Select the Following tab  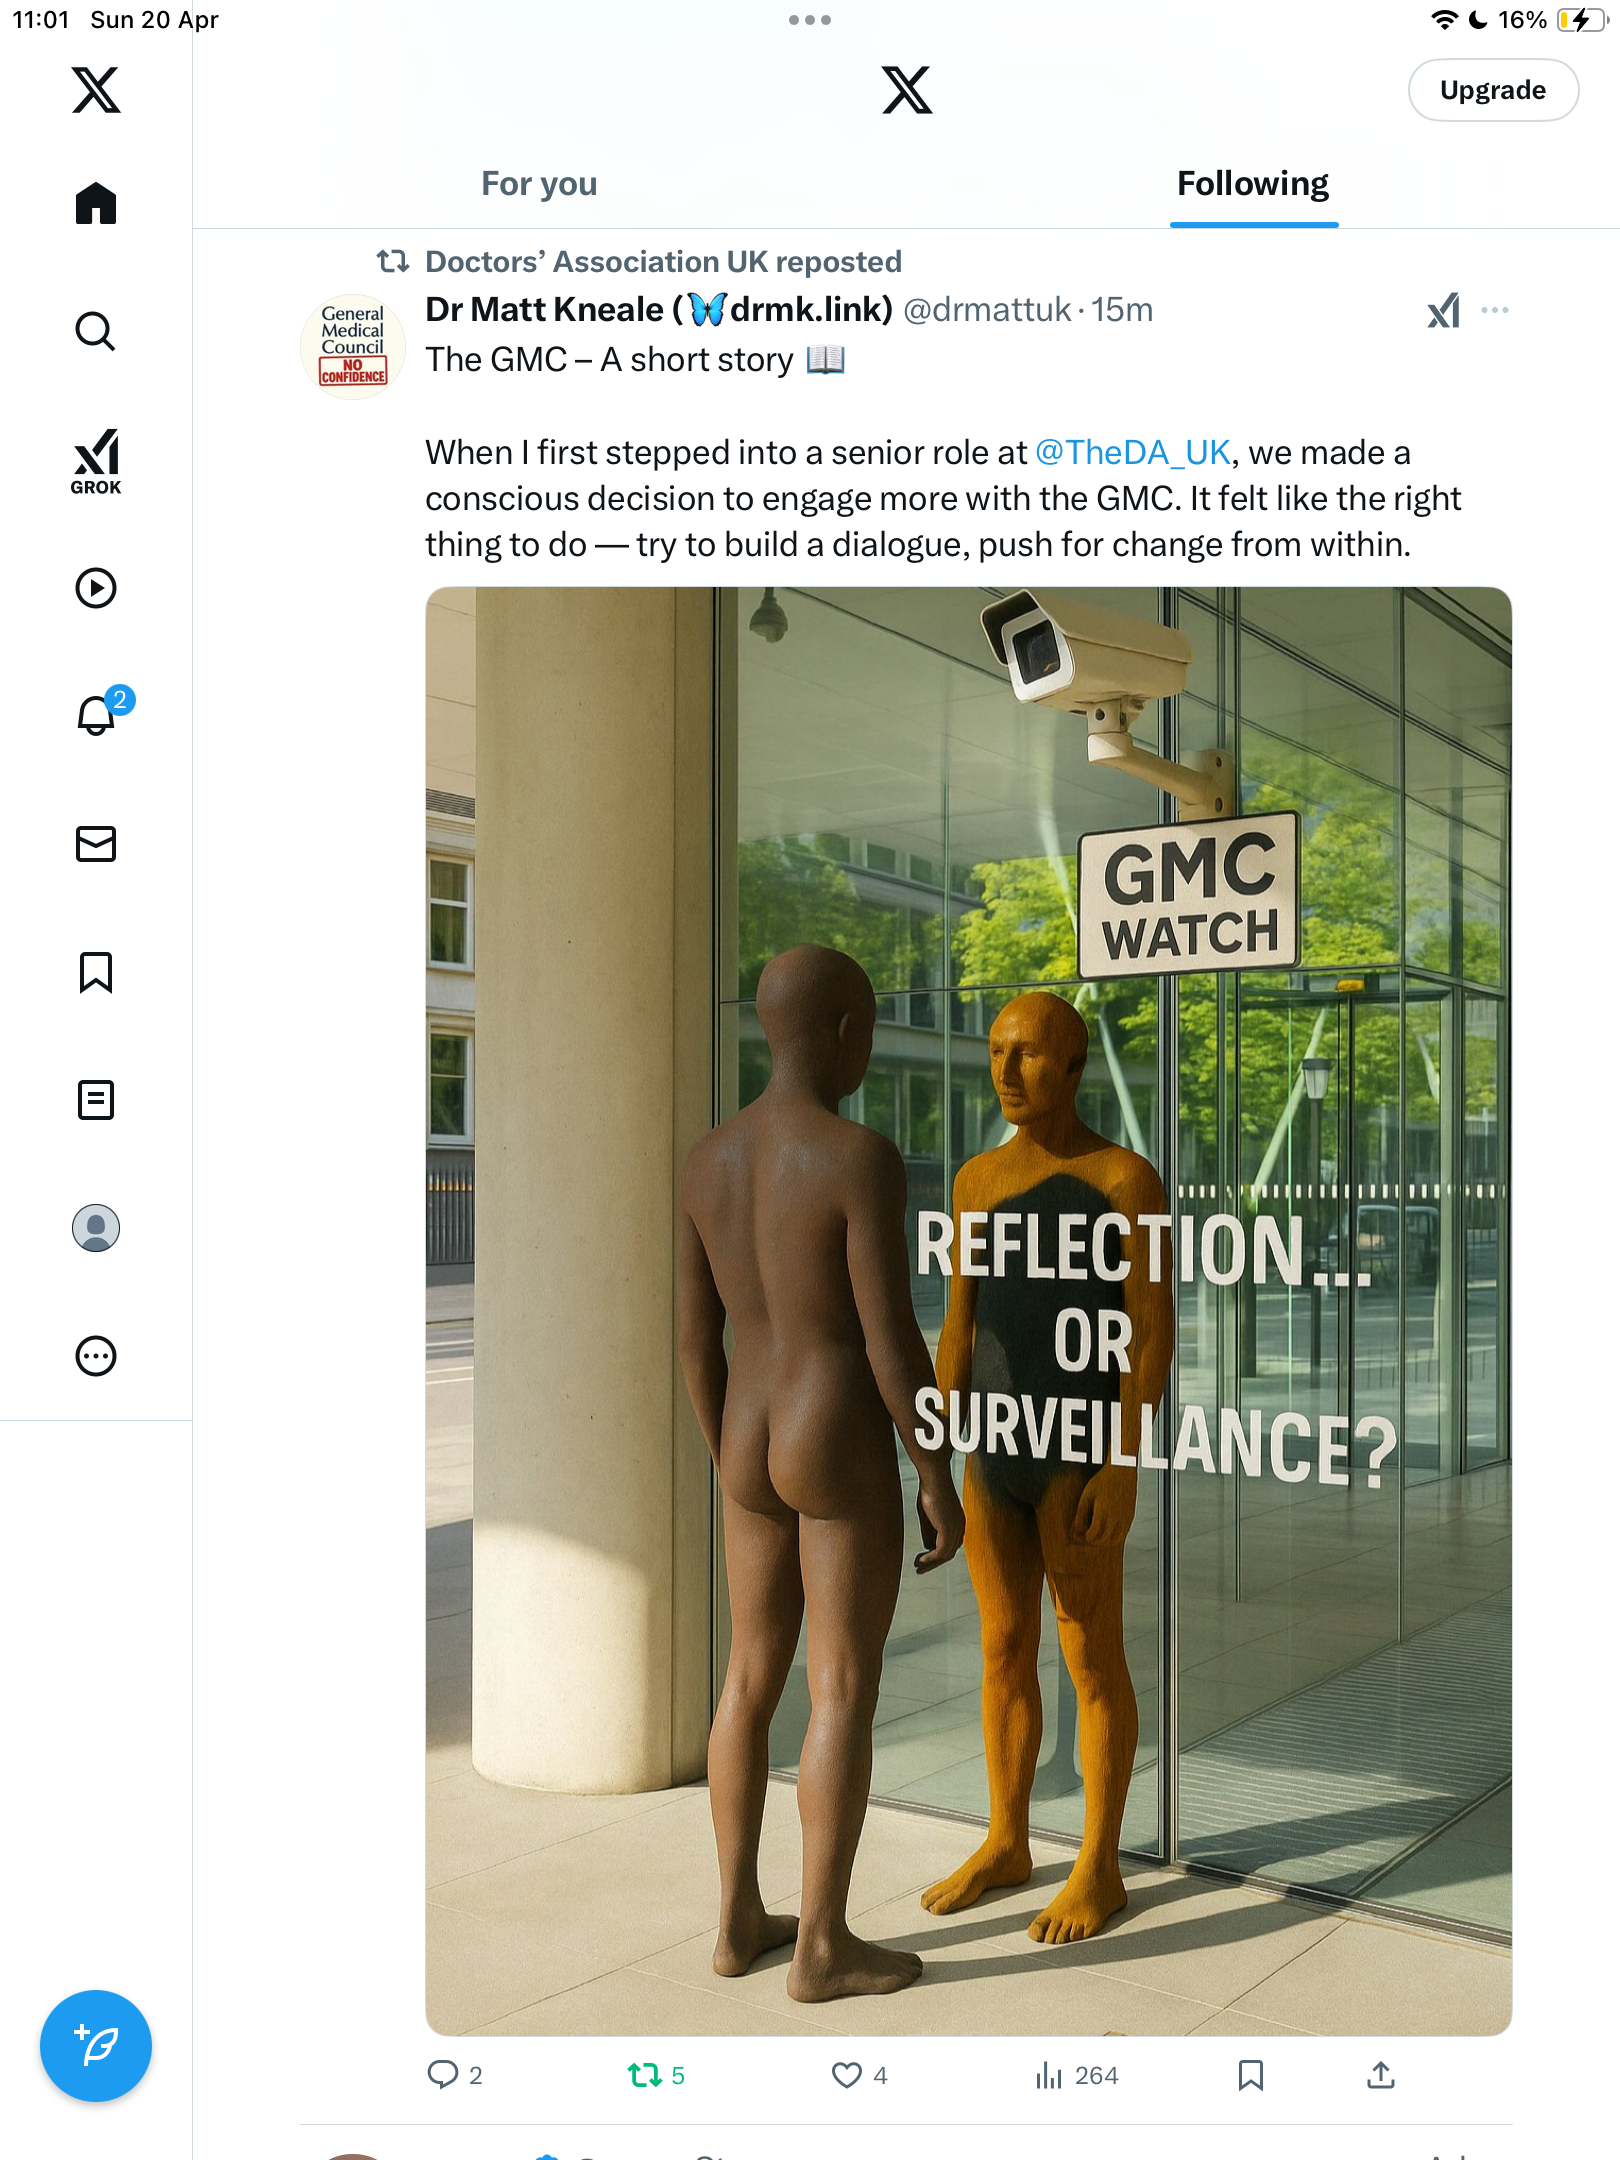pyautogui.click(x=1253, y=184)
